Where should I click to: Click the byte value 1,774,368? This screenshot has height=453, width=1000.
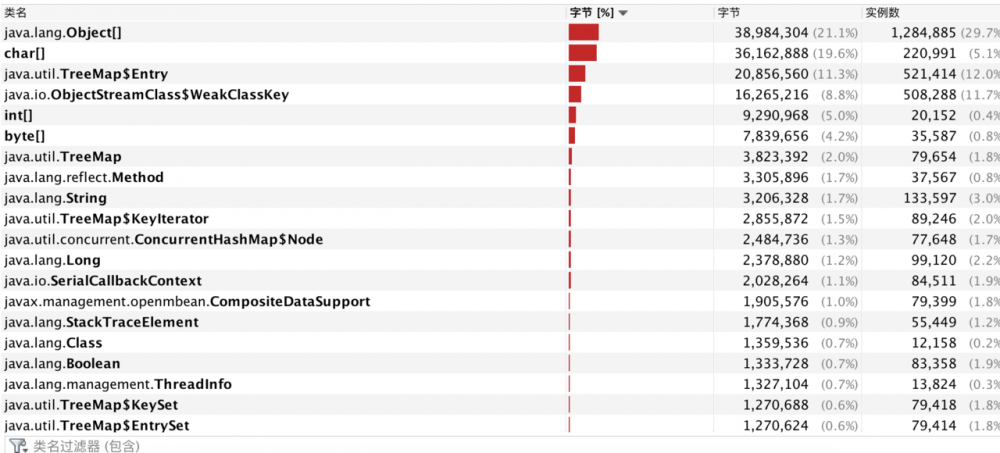tap(776, 322)
